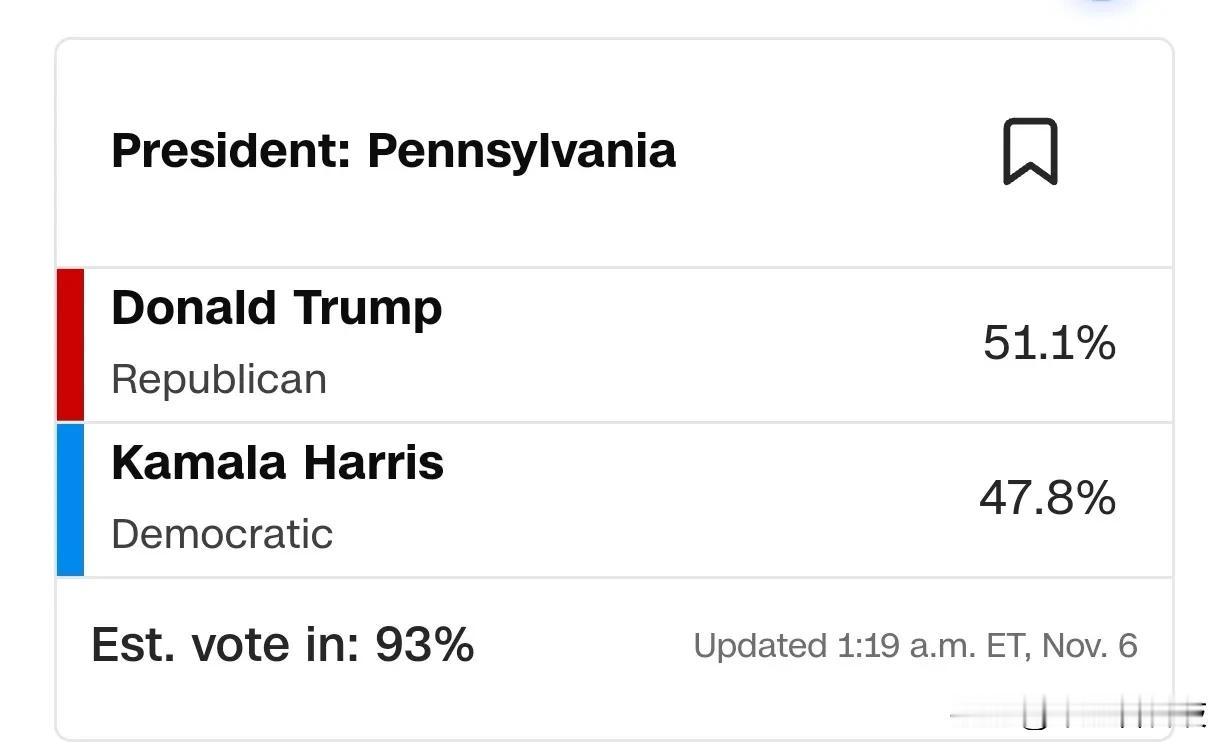The height and width of the screenshot is (749, 1228).
Task: Click the blue Democratic color bar
Action: (70, 500)
